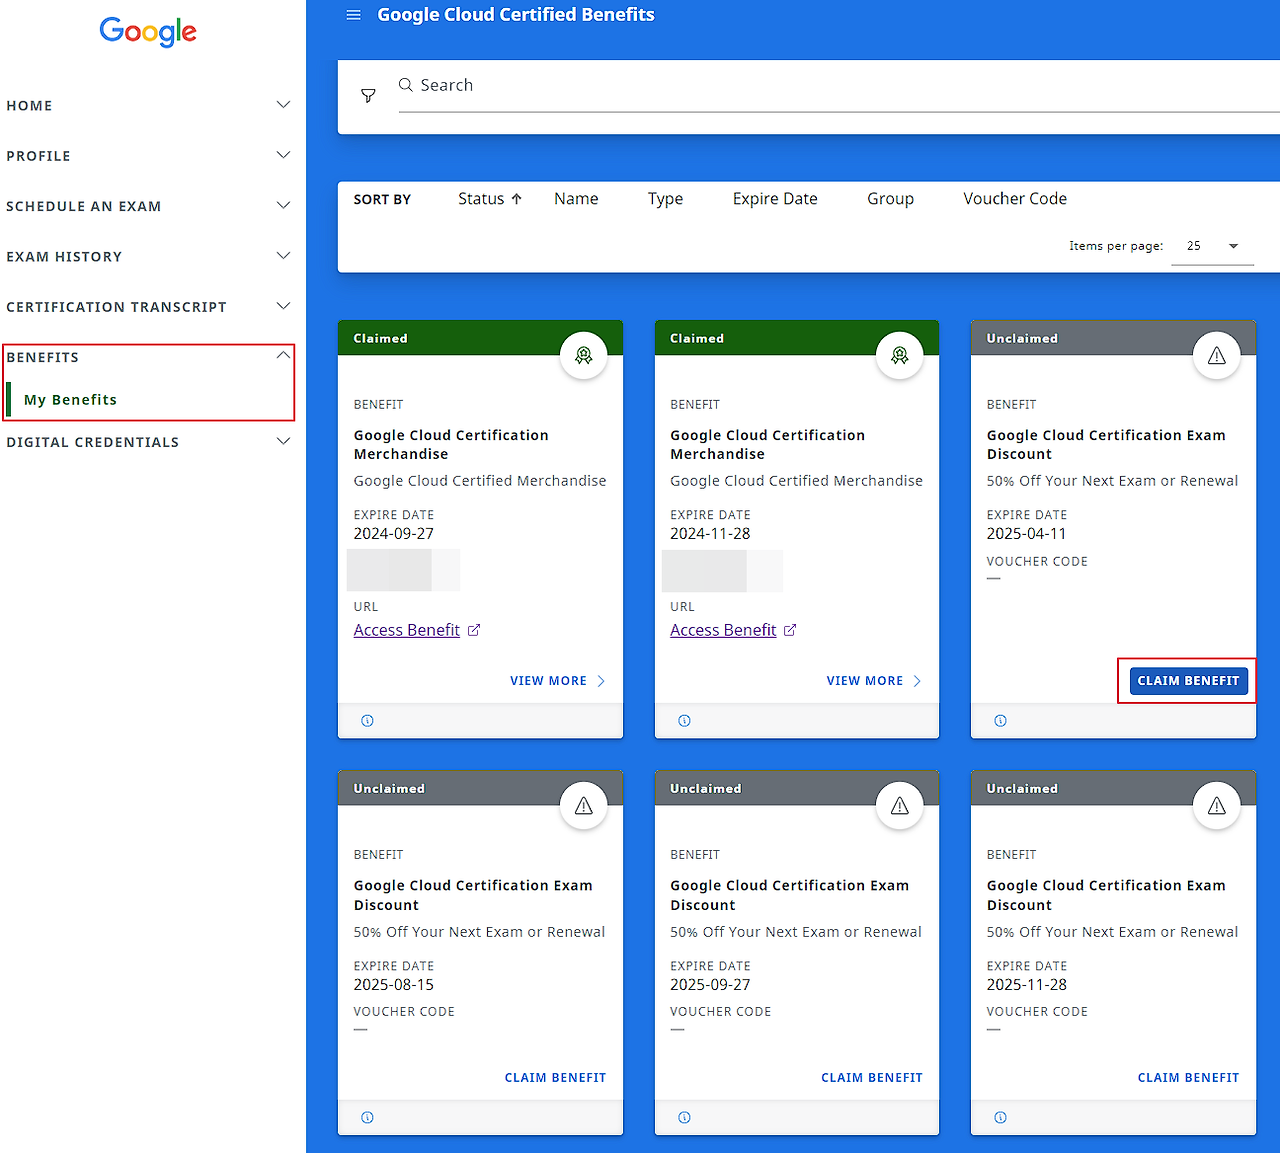Viewport: 1280px width, 1153px height.
Task: Claim the benefit expiring 2025-08-15
Action: tap(555, 1078)
